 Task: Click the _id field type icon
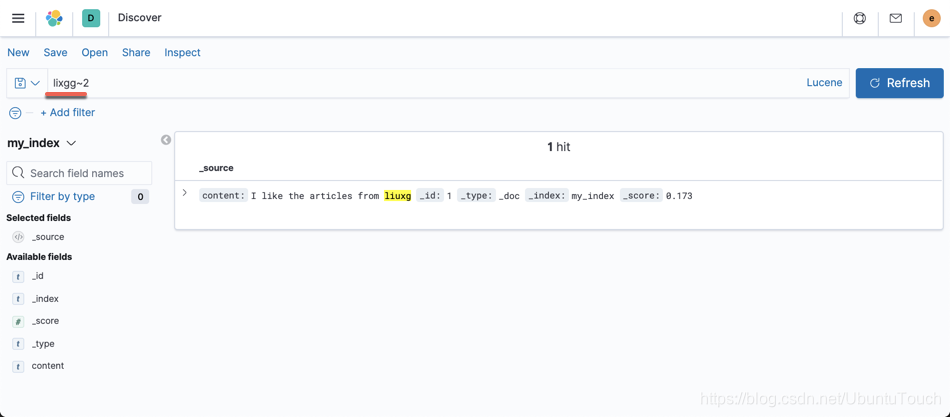point(18,276)
